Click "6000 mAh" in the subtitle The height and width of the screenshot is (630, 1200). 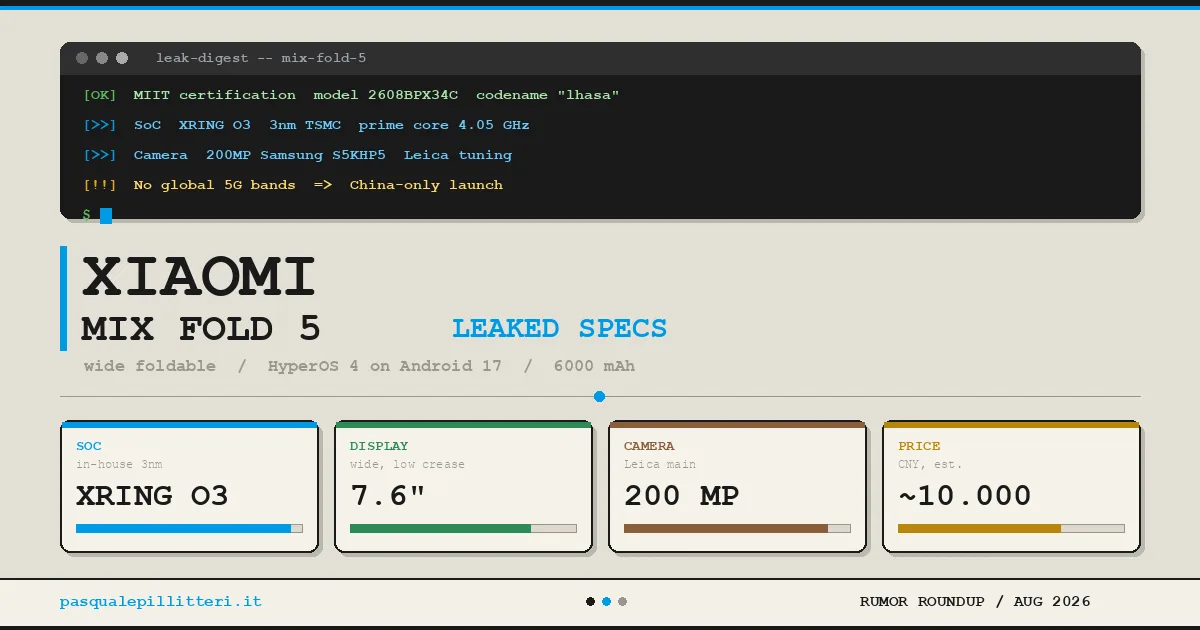coord(594,366)
